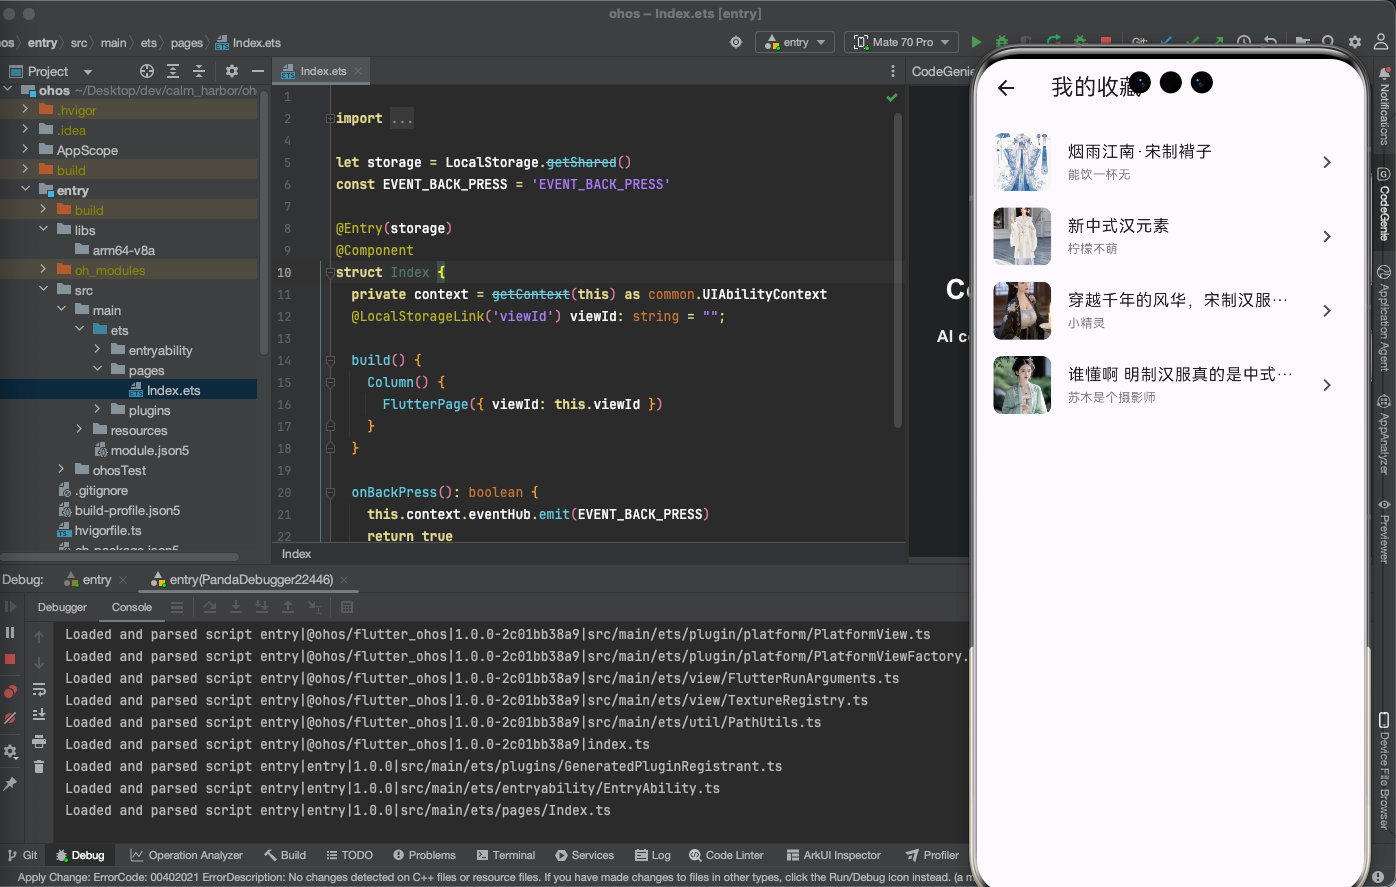Expand the resources folder in Project tree

coord(79,430)
